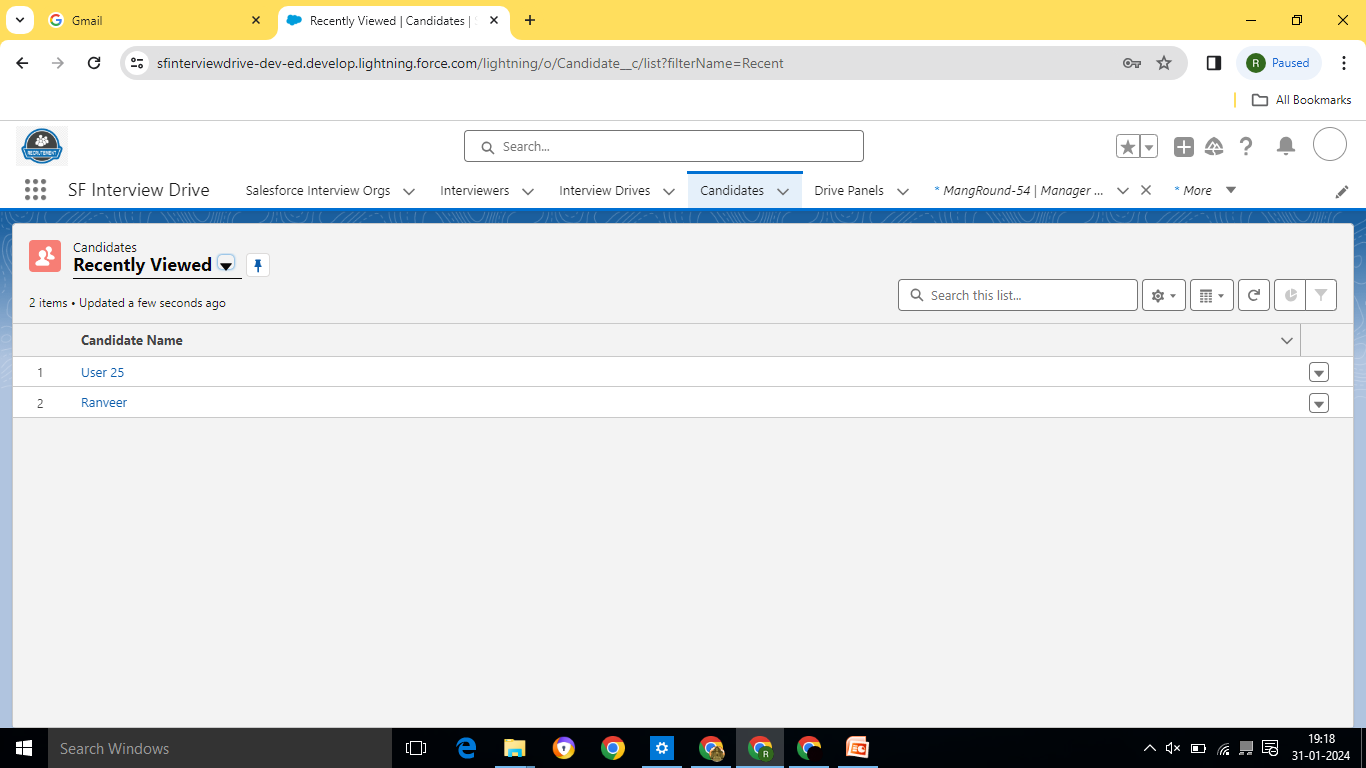Open the Ranveer candidate record
The image size is (1366, 768).
tap(104, 402)
